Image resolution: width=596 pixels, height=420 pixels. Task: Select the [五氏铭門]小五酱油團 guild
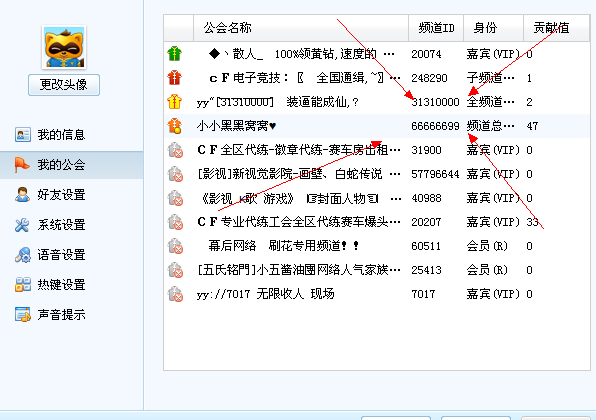(299, 270)
